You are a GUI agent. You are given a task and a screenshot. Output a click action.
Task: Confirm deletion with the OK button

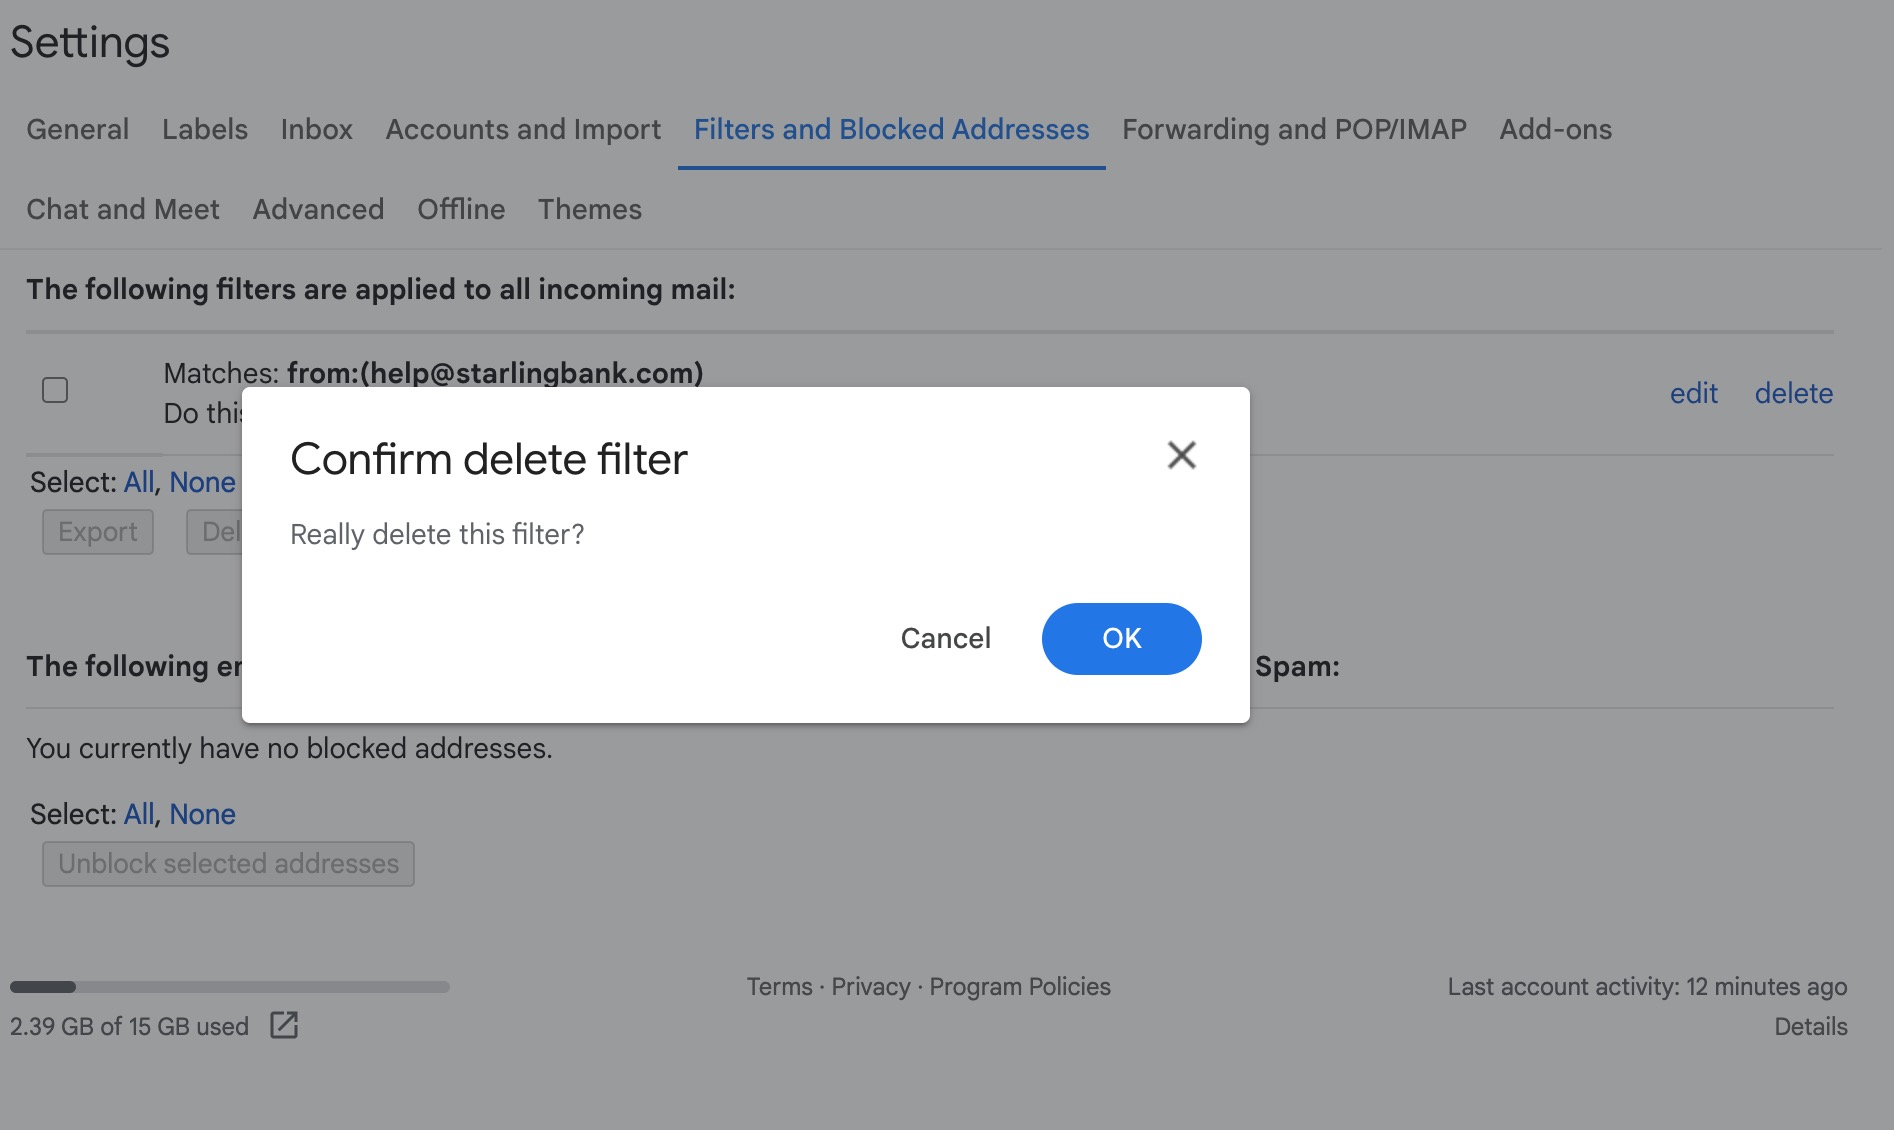tap(1121, 638)
